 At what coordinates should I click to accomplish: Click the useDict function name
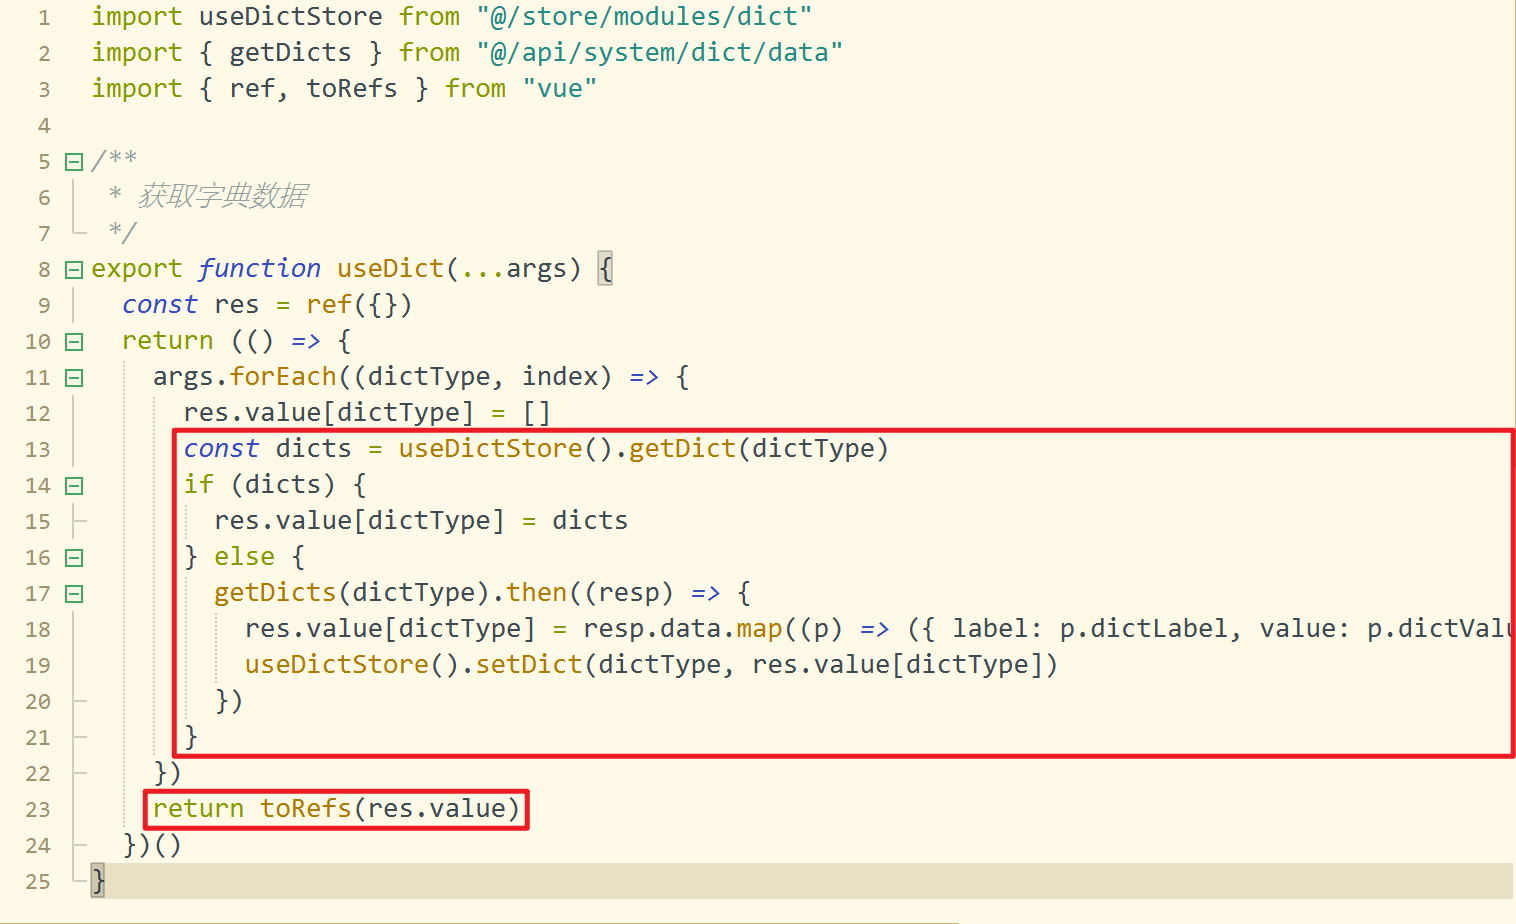[390, 269]
